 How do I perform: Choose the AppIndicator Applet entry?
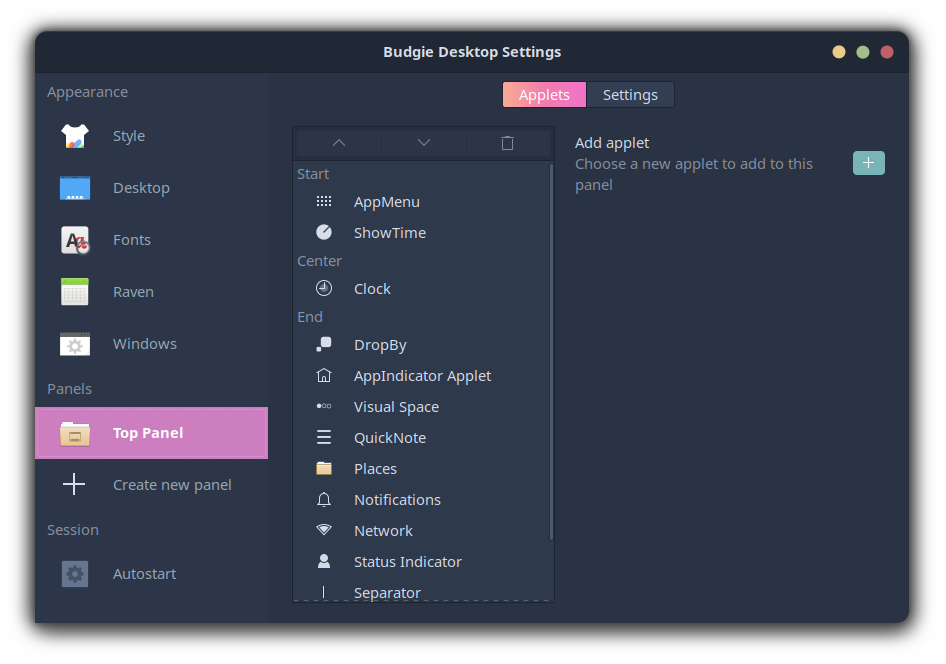(x=422, y=376)
